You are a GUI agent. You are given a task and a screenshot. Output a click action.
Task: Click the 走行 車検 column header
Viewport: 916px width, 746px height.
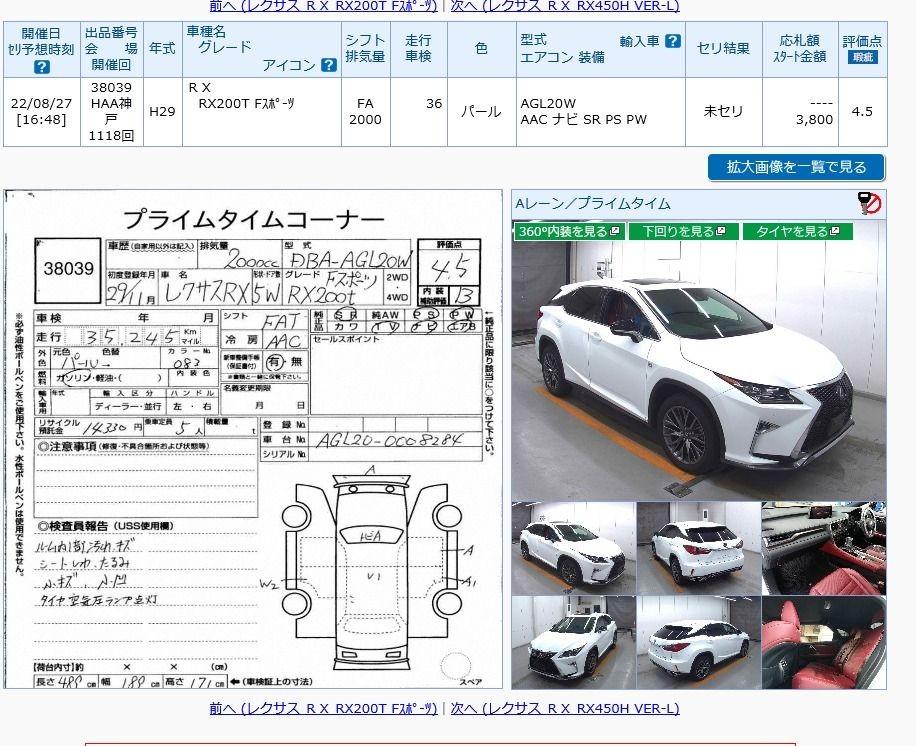pos(418,48)
